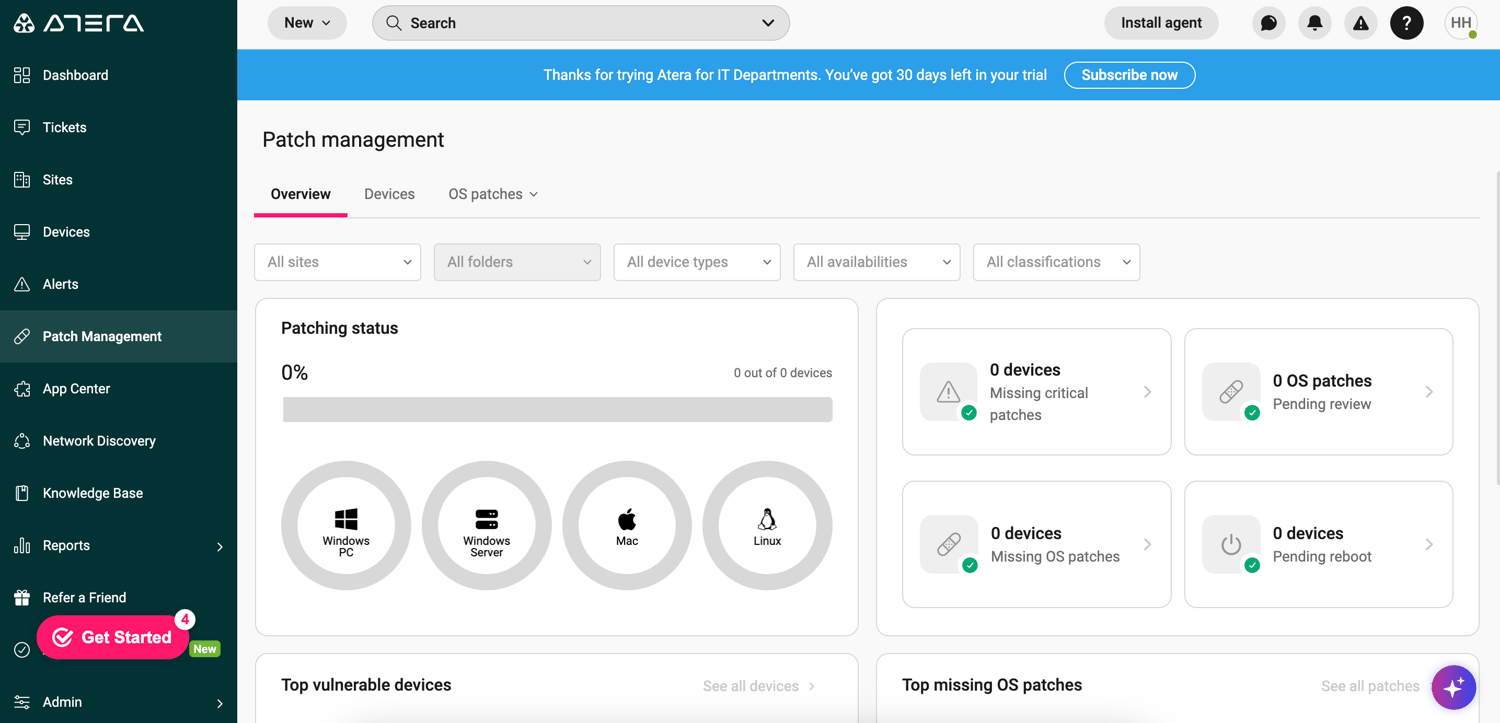This screenshot has height=723, width=1500.
Task: Select Patch Management in the sidebar
Action: pyautogui.click(x=118, y=336)
